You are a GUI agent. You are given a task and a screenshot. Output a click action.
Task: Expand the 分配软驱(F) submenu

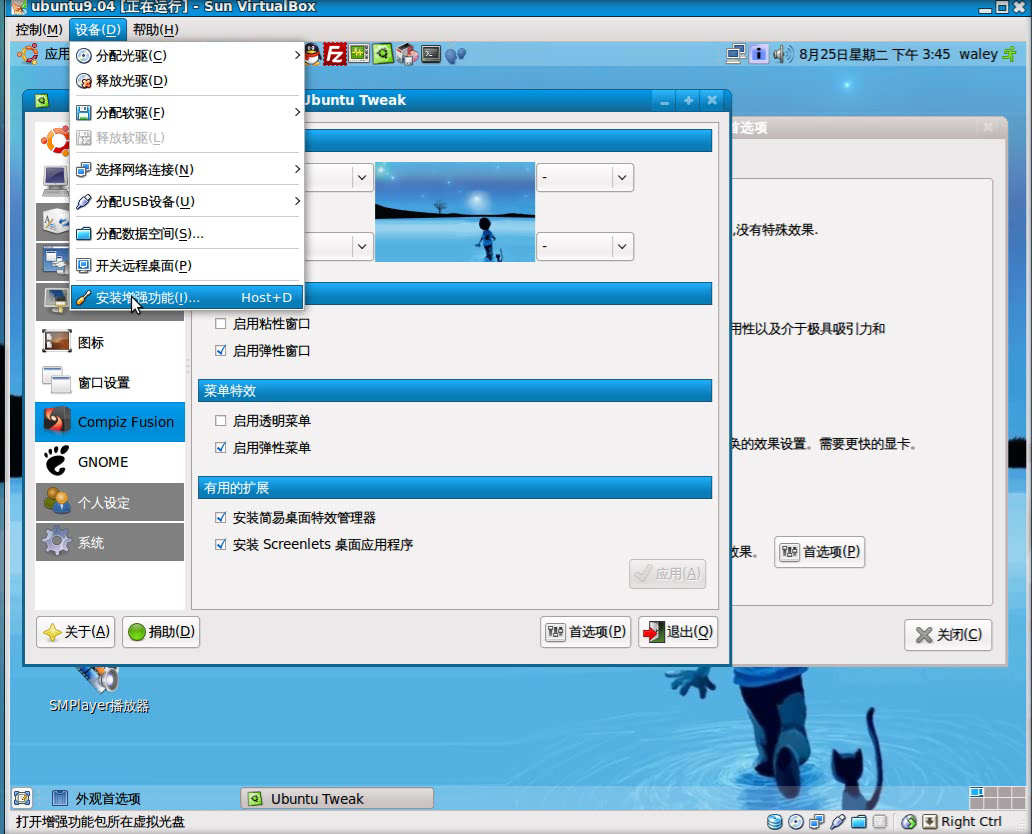pos(187,113)
